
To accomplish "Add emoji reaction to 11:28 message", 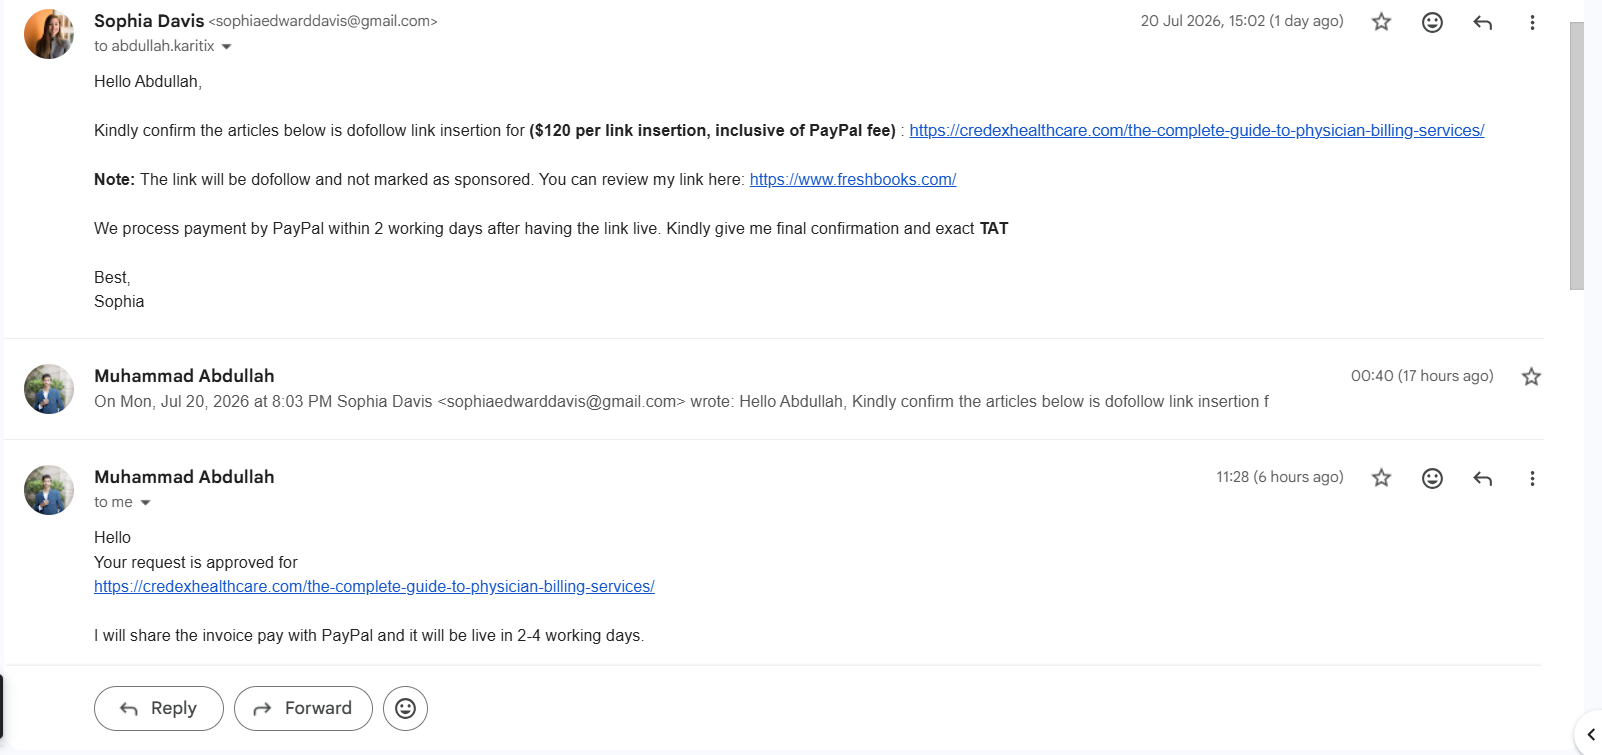I will coord(1432,478).
